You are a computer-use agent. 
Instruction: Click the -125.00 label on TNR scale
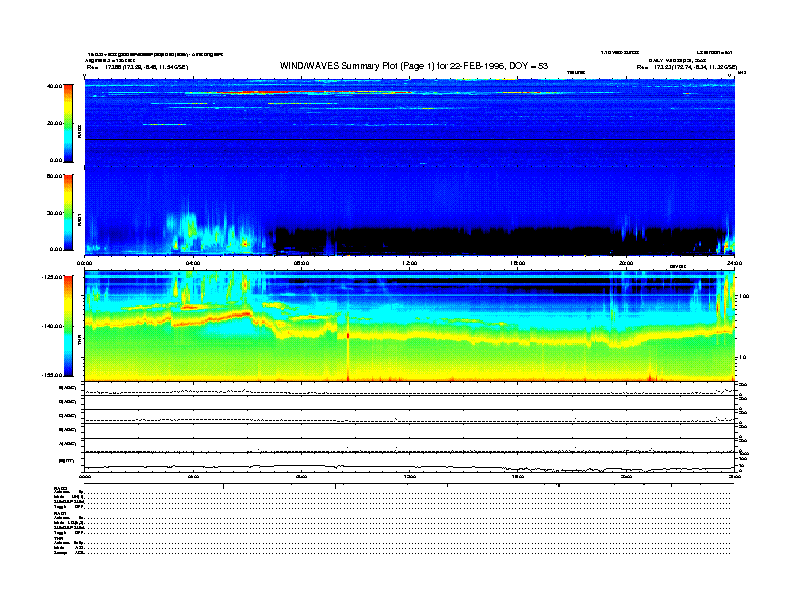click(x=52, y=277)
